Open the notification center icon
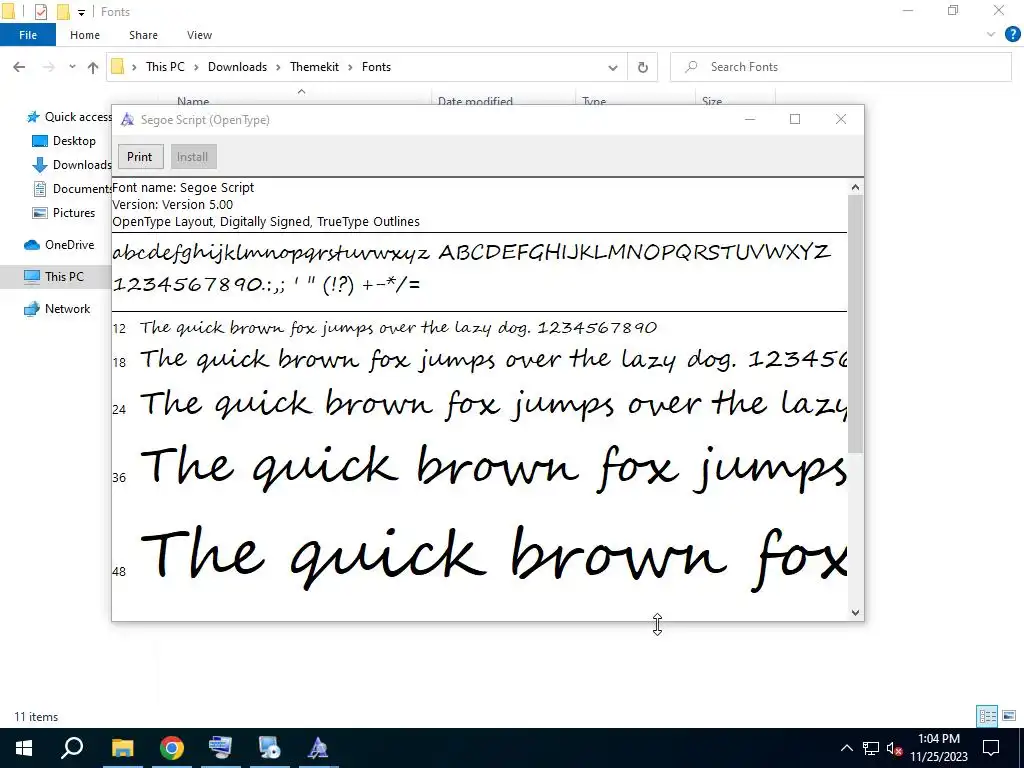Viewport: 1024px width, 768px height. tap(991, 748)
